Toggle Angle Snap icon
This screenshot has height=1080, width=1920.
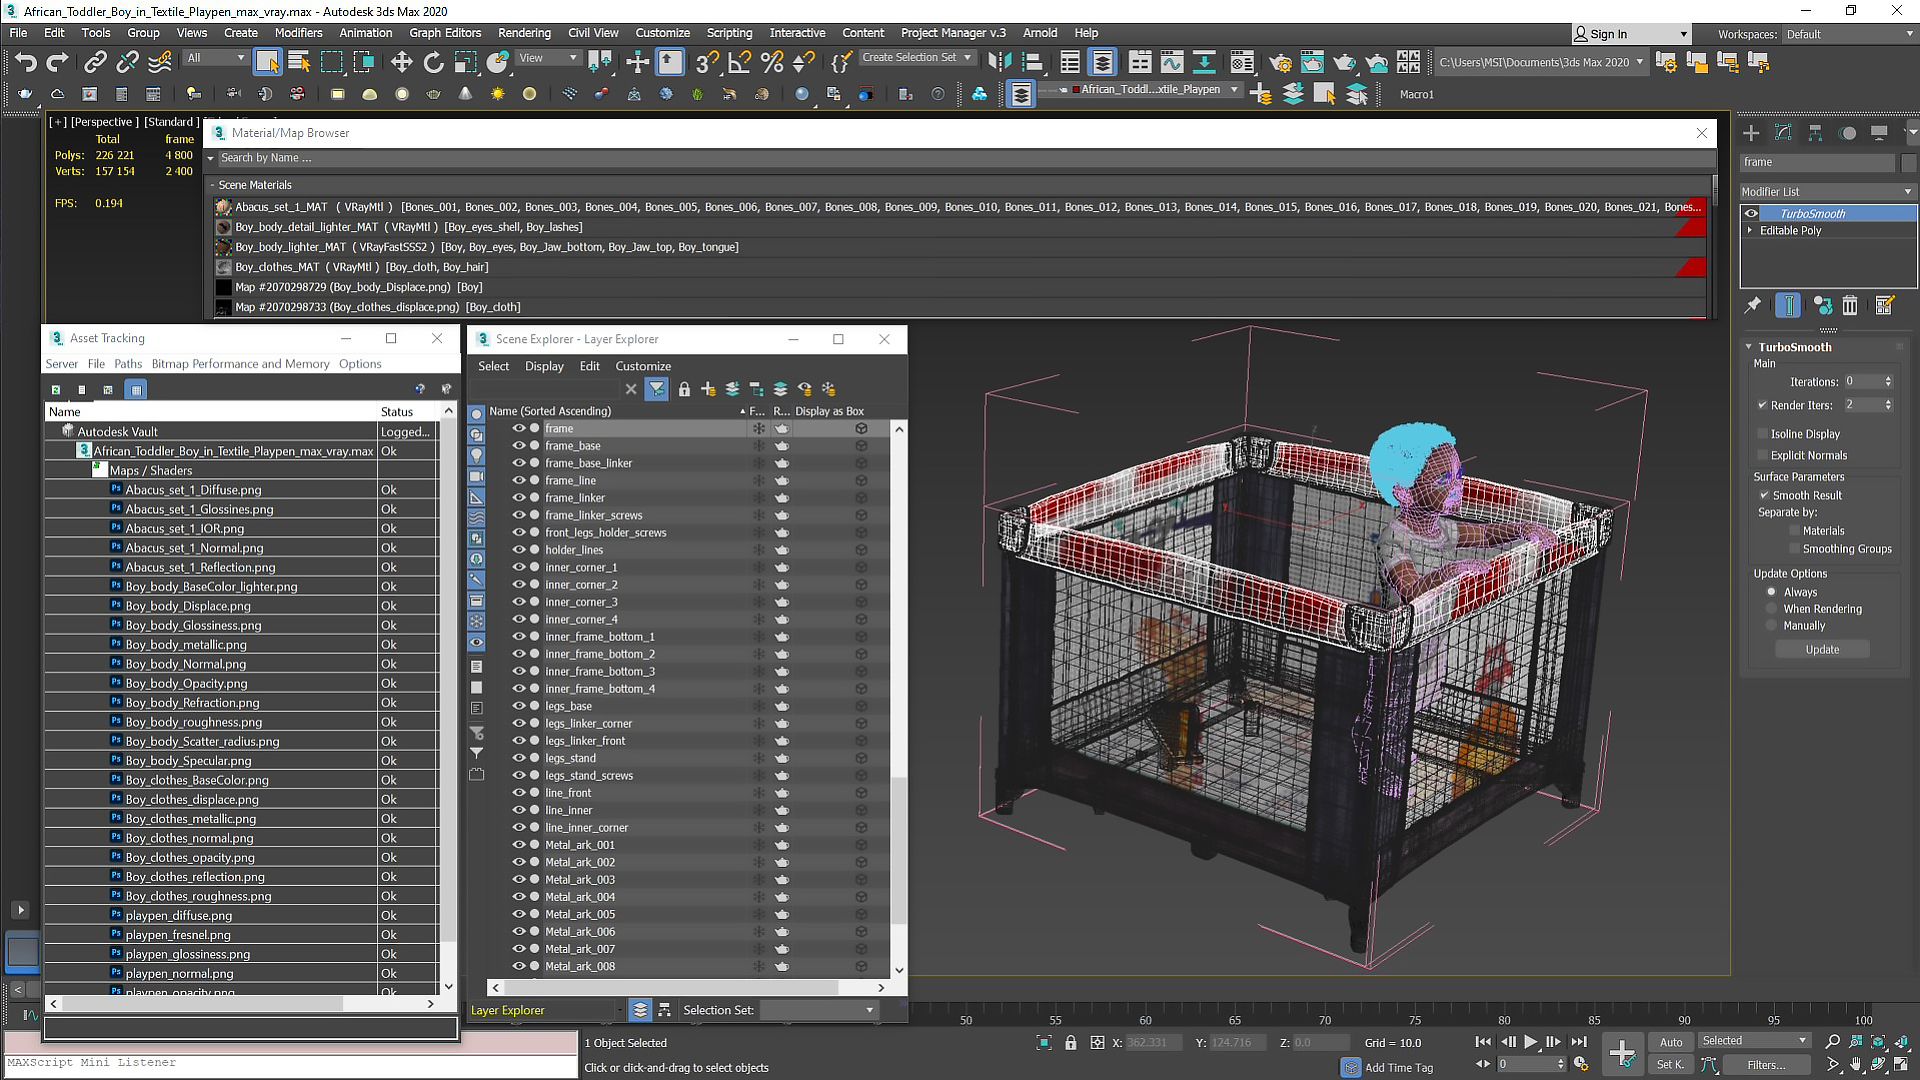tap(739, 62)
